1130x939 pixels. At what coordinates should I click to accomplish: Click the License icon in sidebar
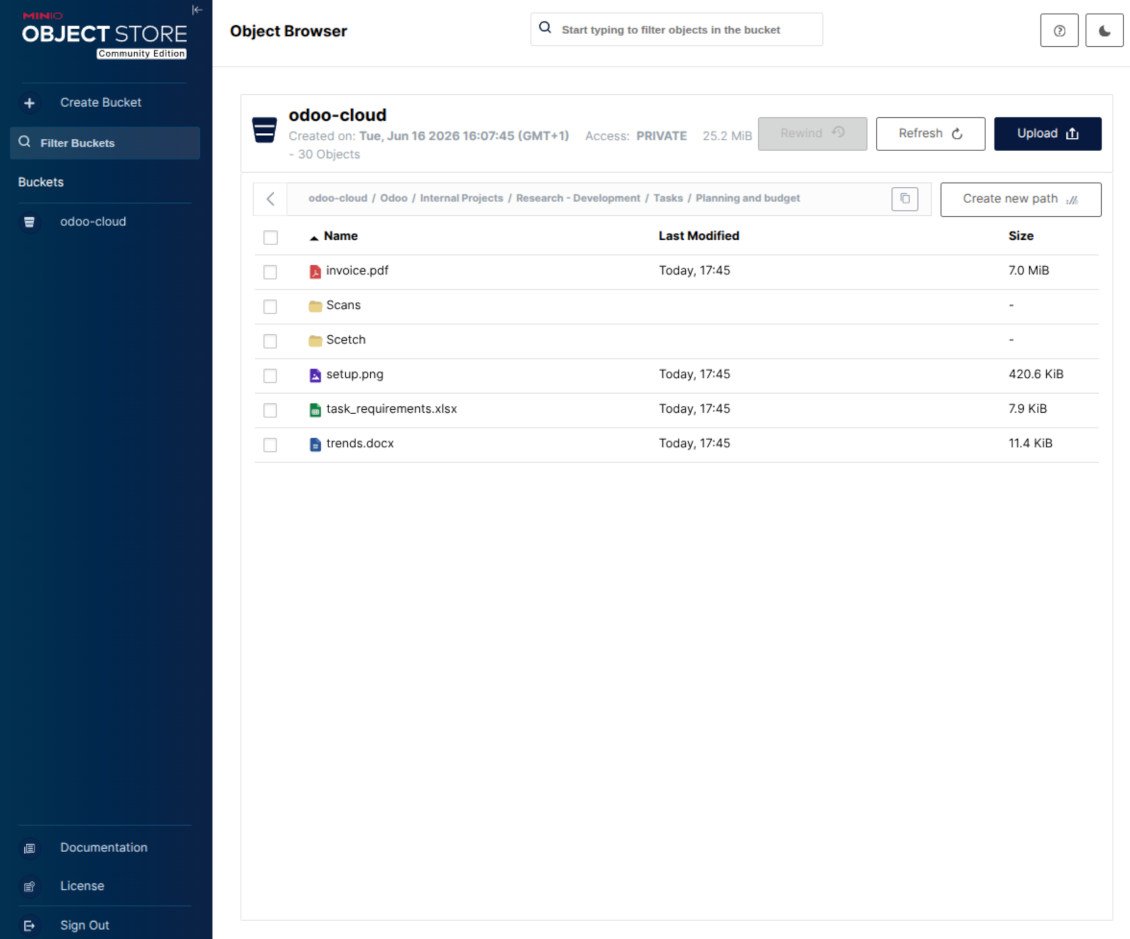(x=30, y=886)
